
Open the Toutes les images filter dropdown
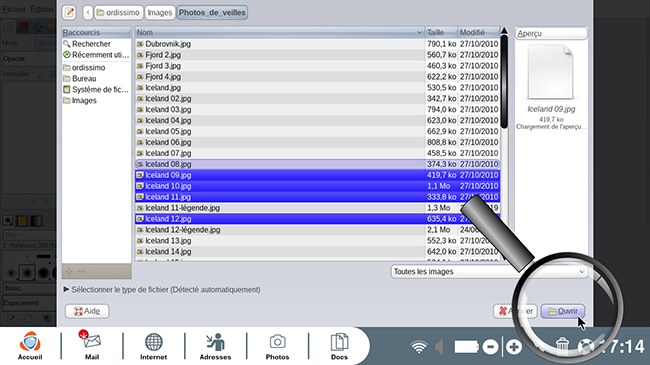coord(490,272)
